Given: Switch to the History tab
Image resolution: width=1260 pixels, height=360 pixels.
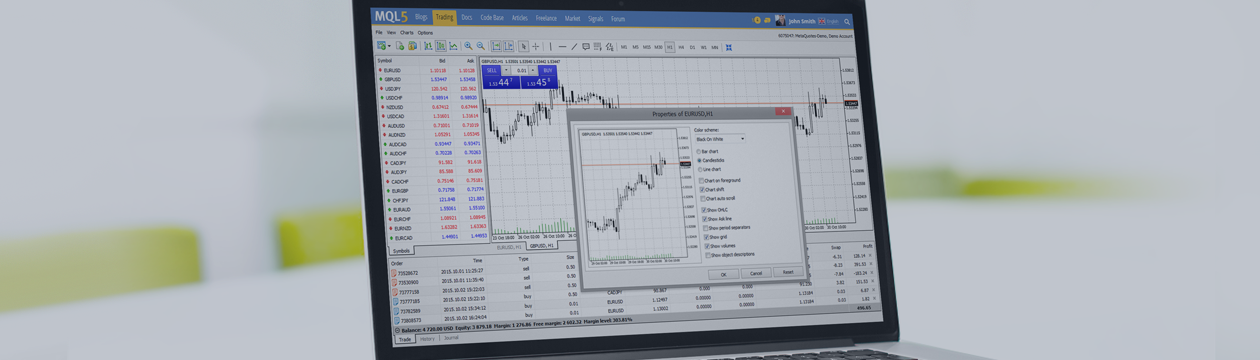Looking at the screenshot, I should point(427,339).
